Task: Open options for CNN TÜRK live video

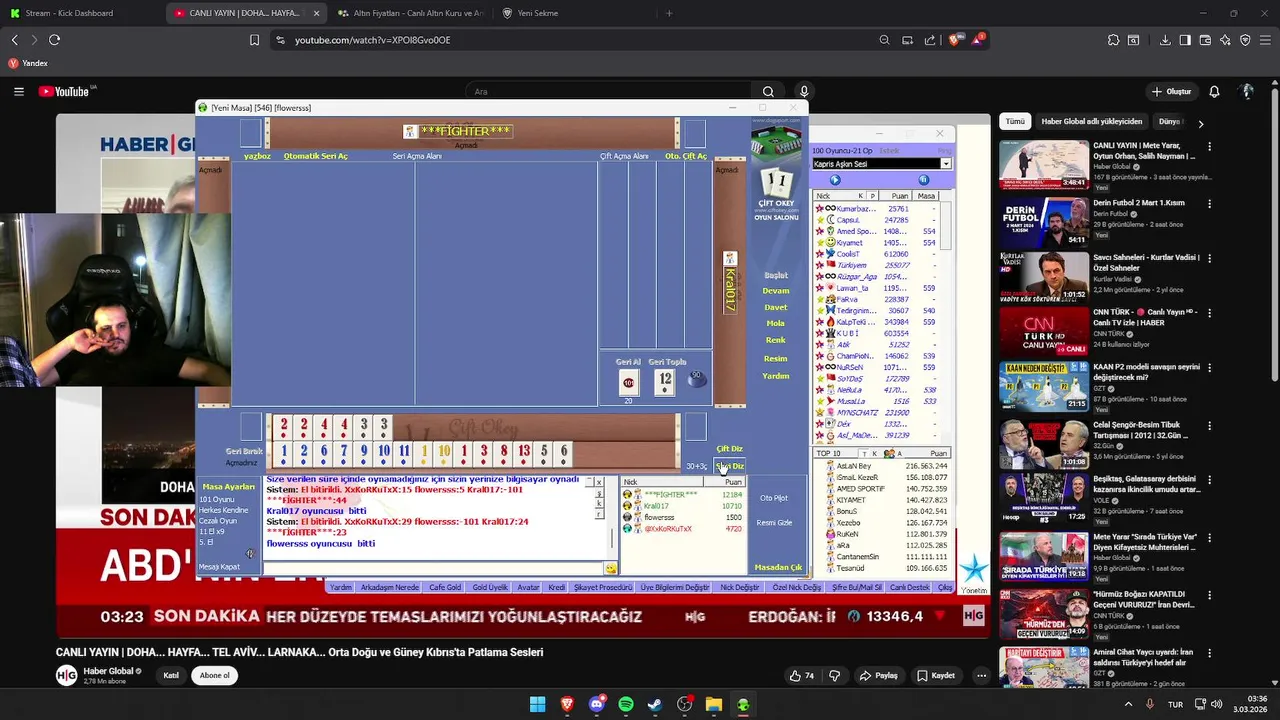Action: click(x=1209, y=313)
